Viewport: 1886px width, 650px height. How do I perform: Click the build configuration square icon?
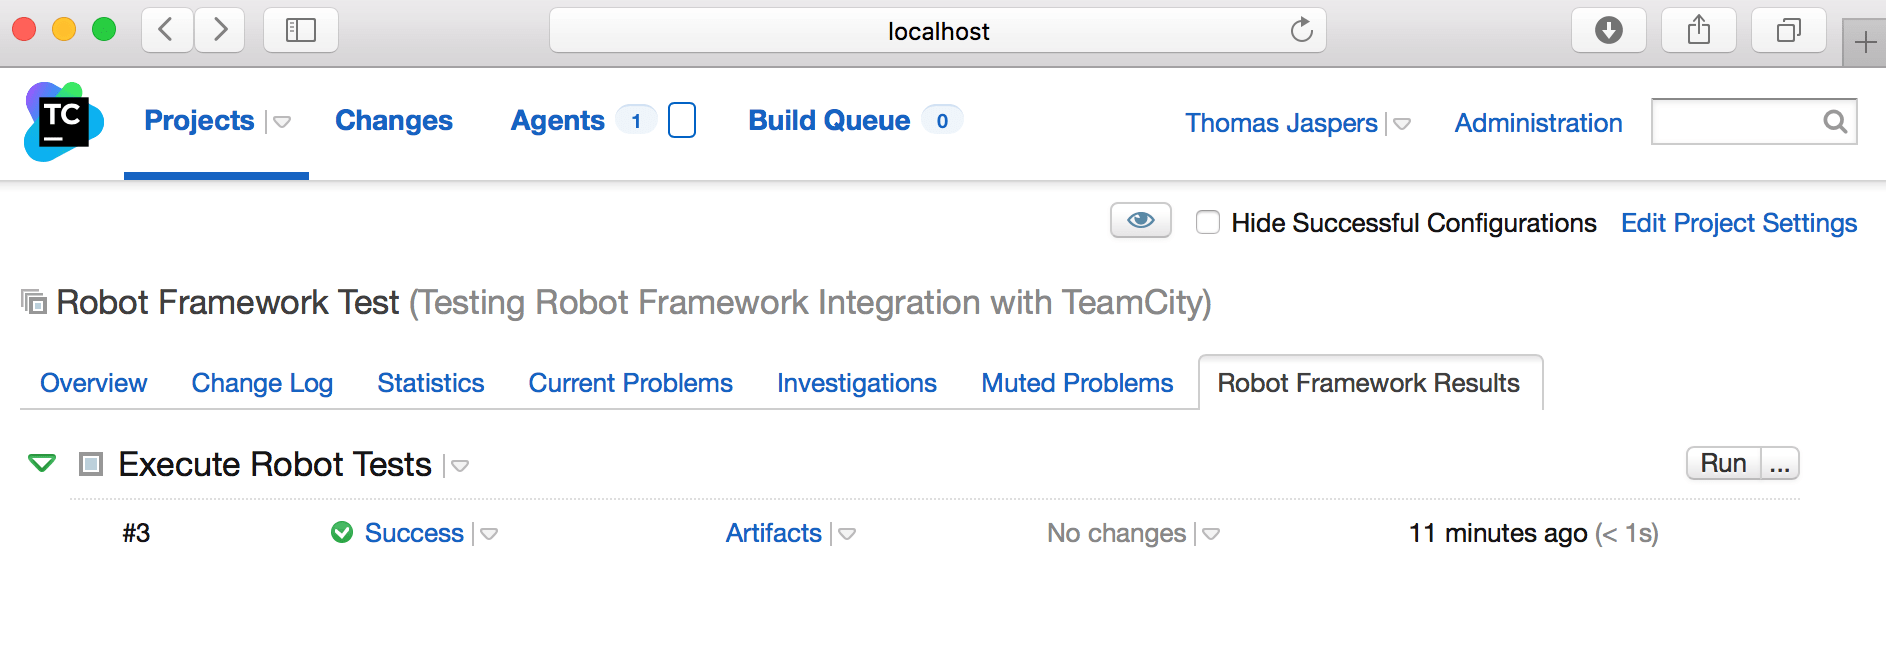click(91, 464)
